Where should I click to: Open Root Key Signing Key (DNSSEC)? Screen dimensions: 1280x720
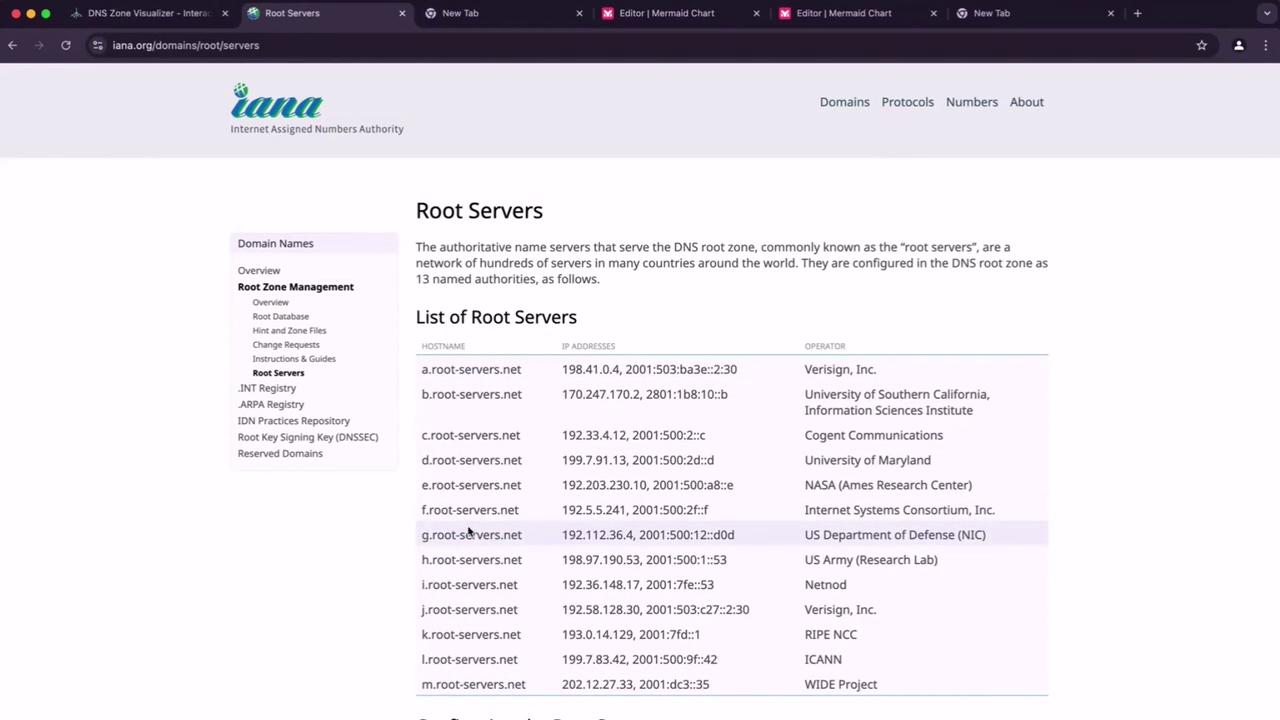click(x=308, y=437)
